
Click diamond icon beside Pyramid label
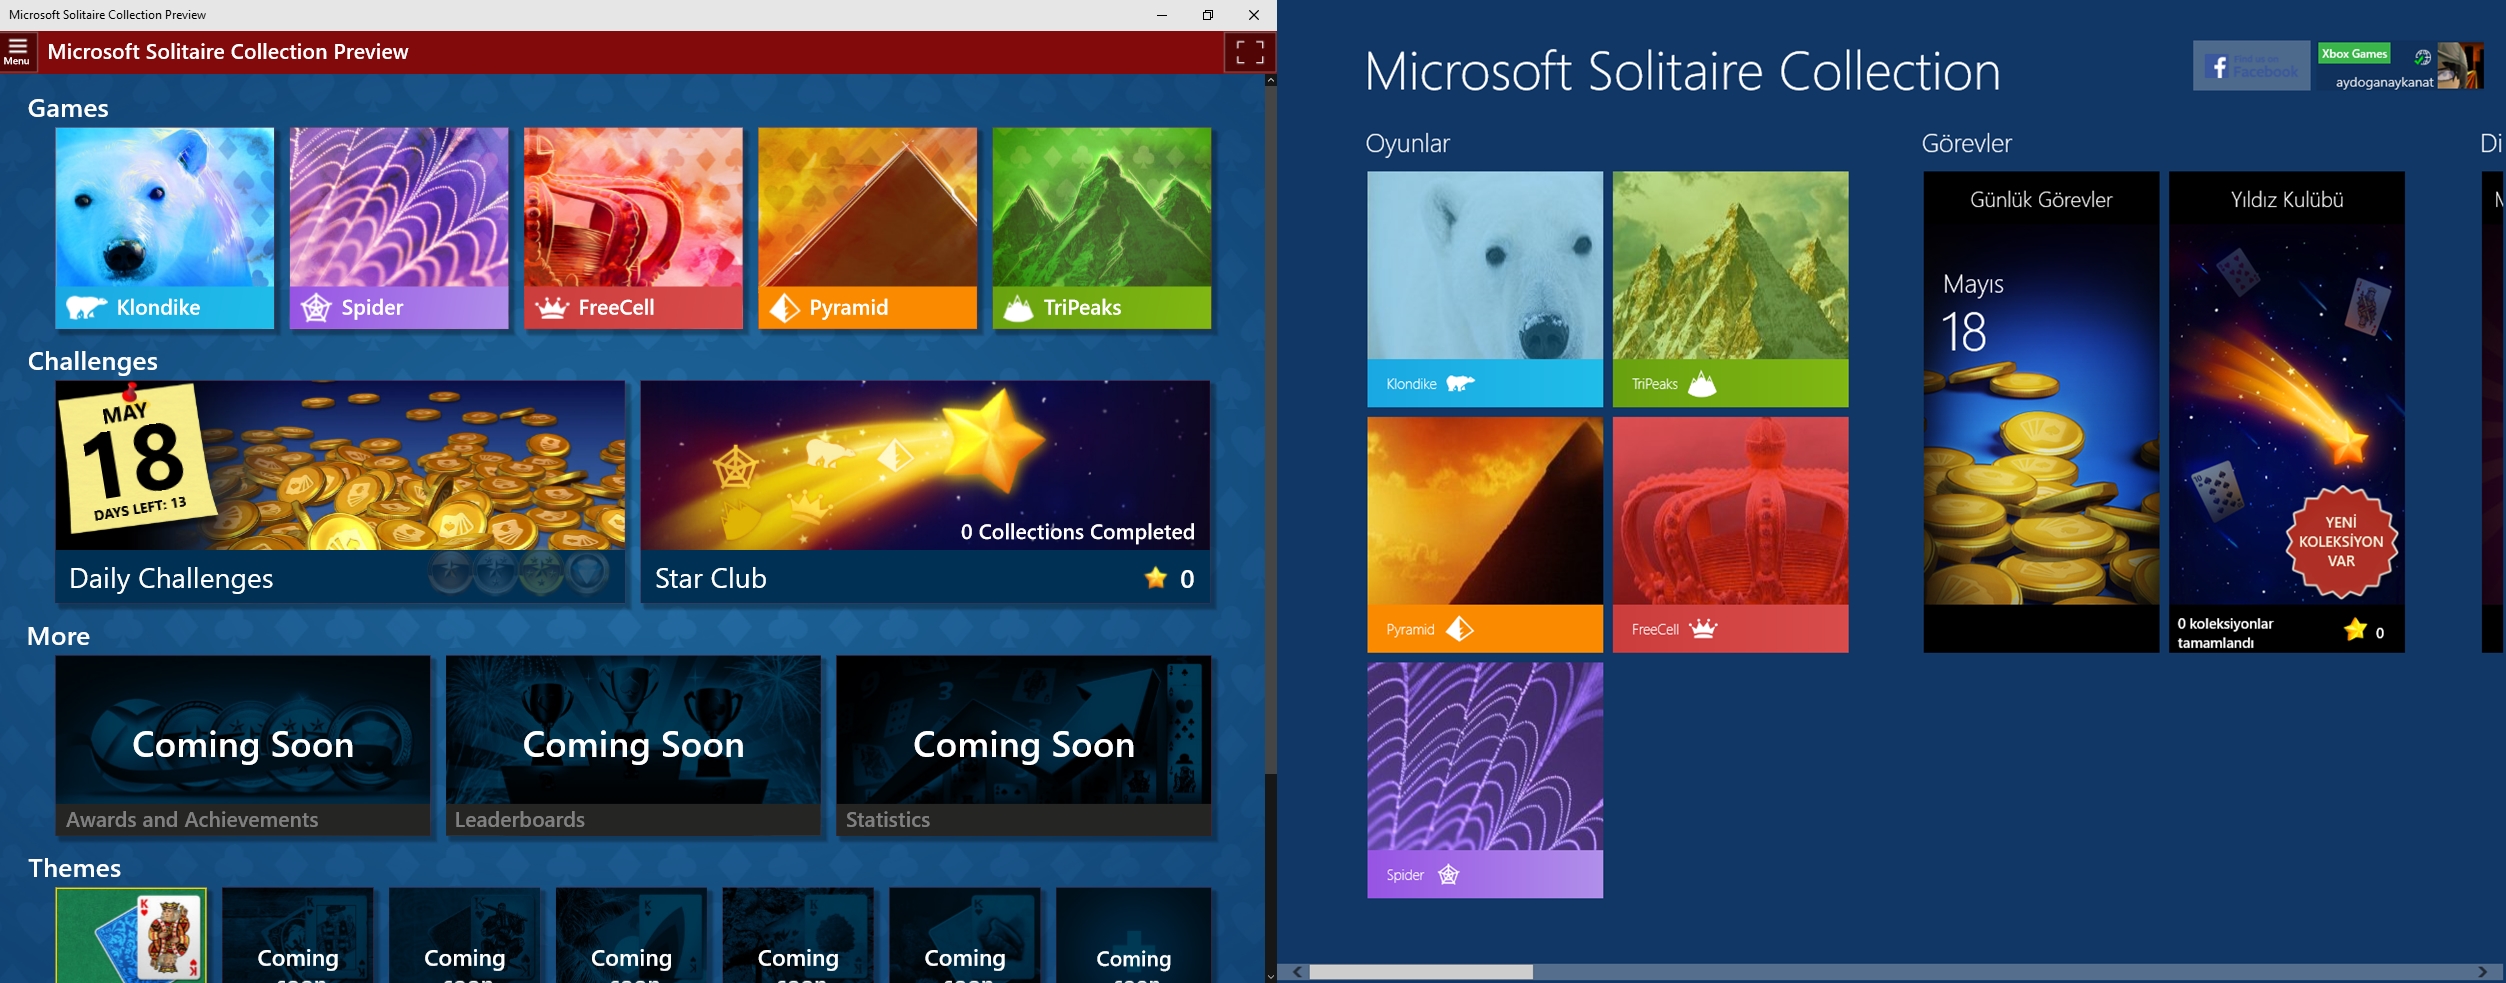tap(785, 308)
